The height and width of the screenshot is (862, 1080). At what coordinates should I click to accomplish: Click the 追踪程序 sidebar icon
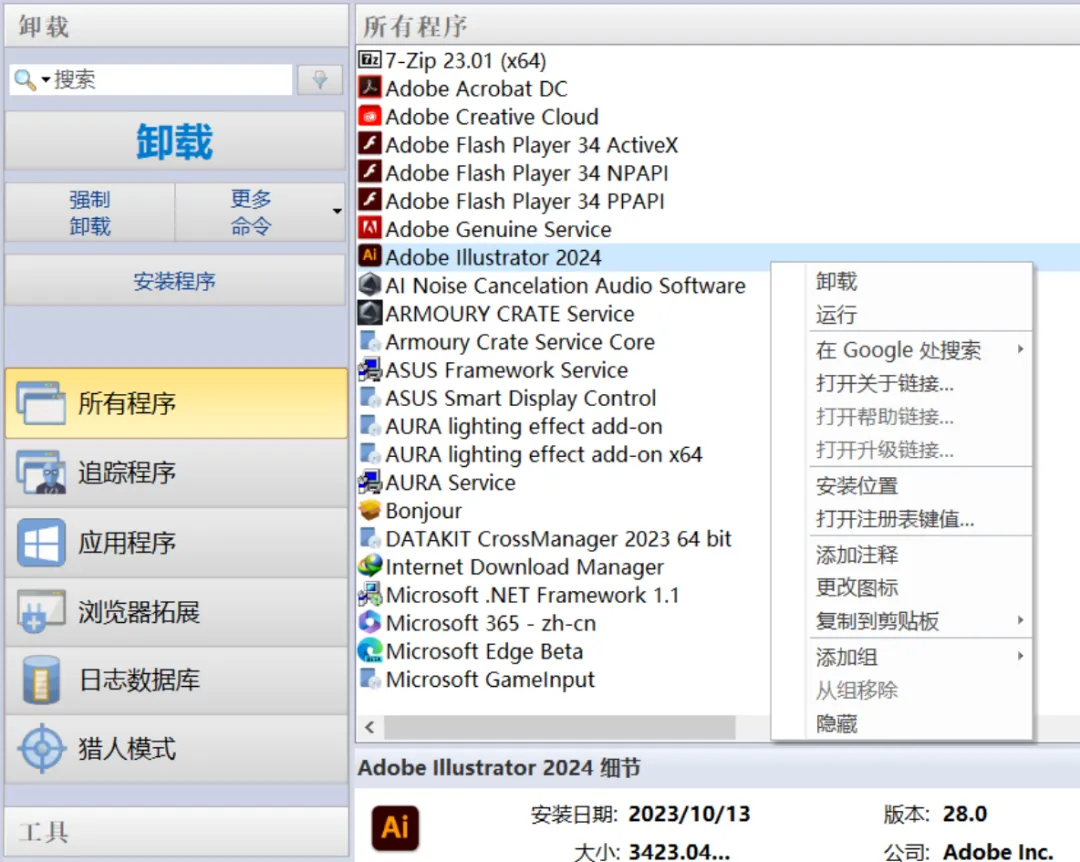[42, 473]
